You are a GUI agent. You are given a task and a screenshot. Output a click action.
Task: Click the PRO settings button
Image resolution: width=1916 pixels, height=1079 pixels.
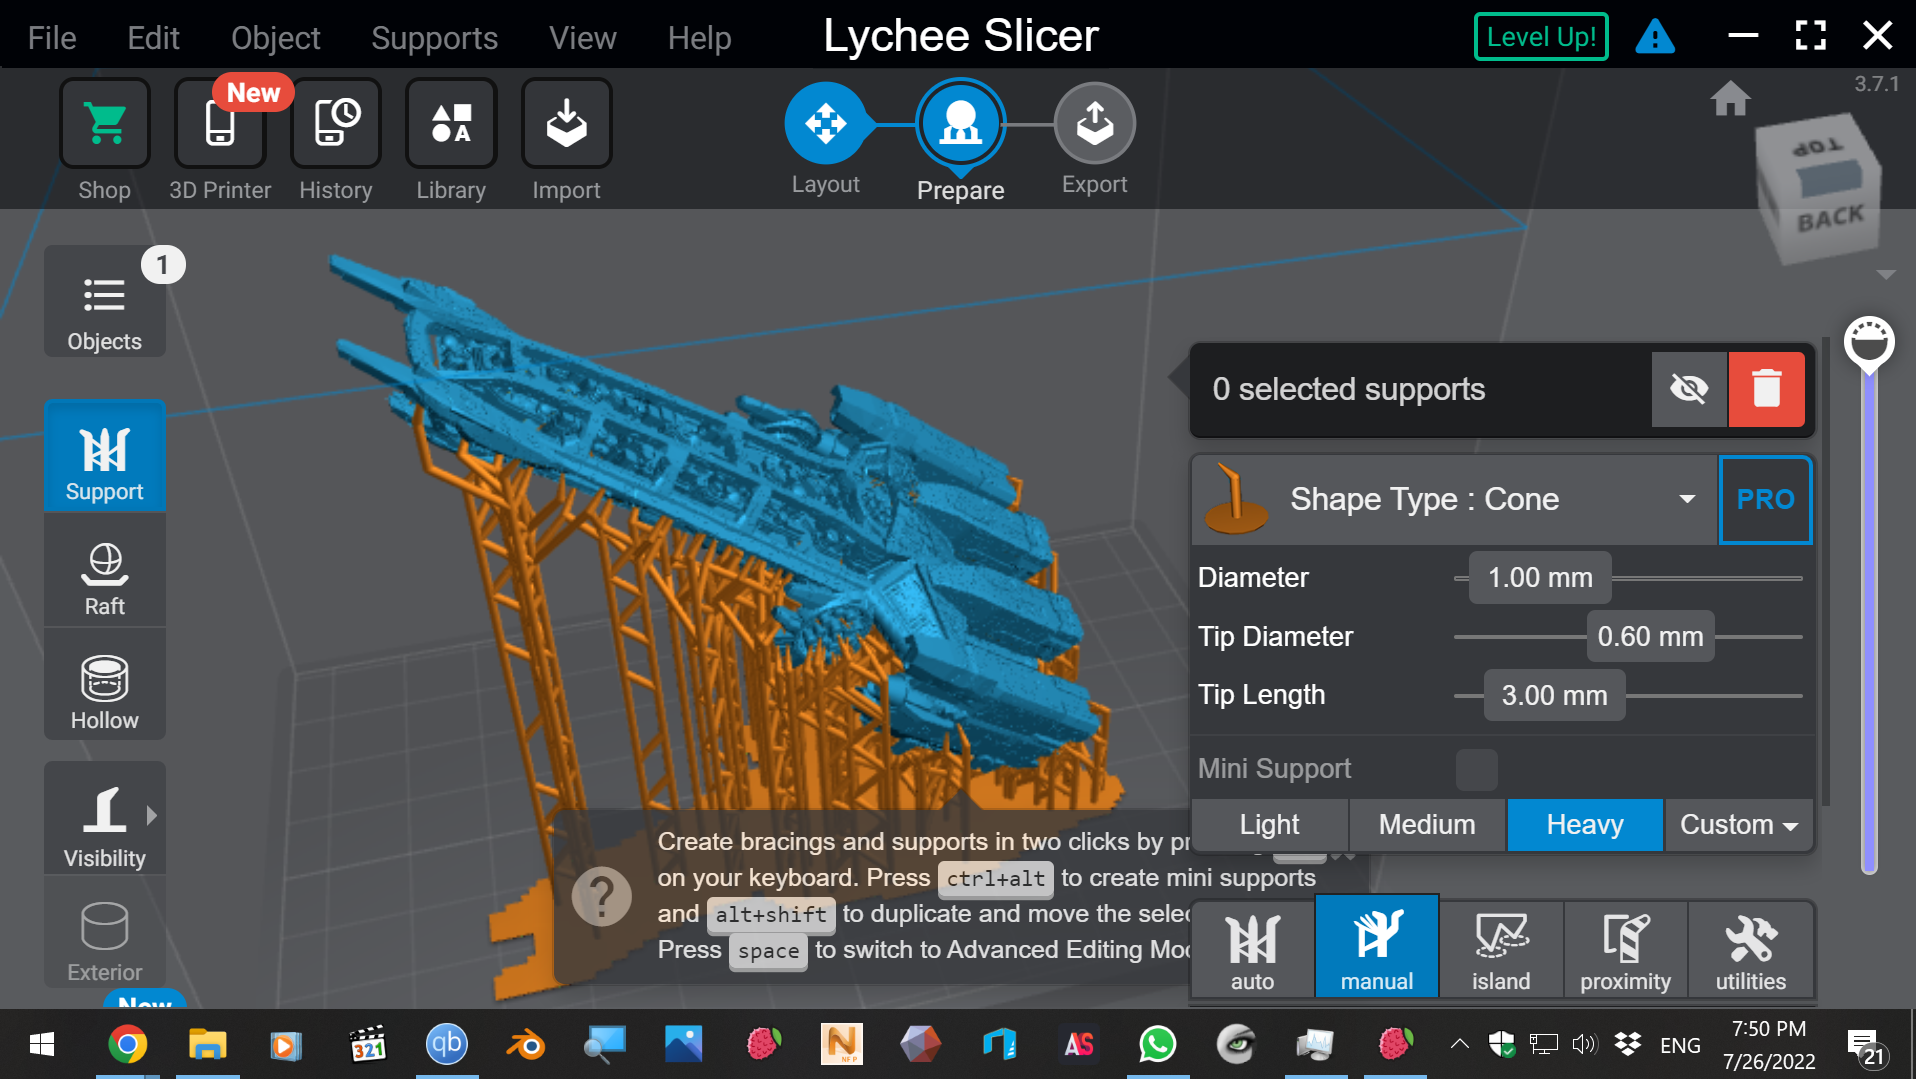coord(1765,499)
